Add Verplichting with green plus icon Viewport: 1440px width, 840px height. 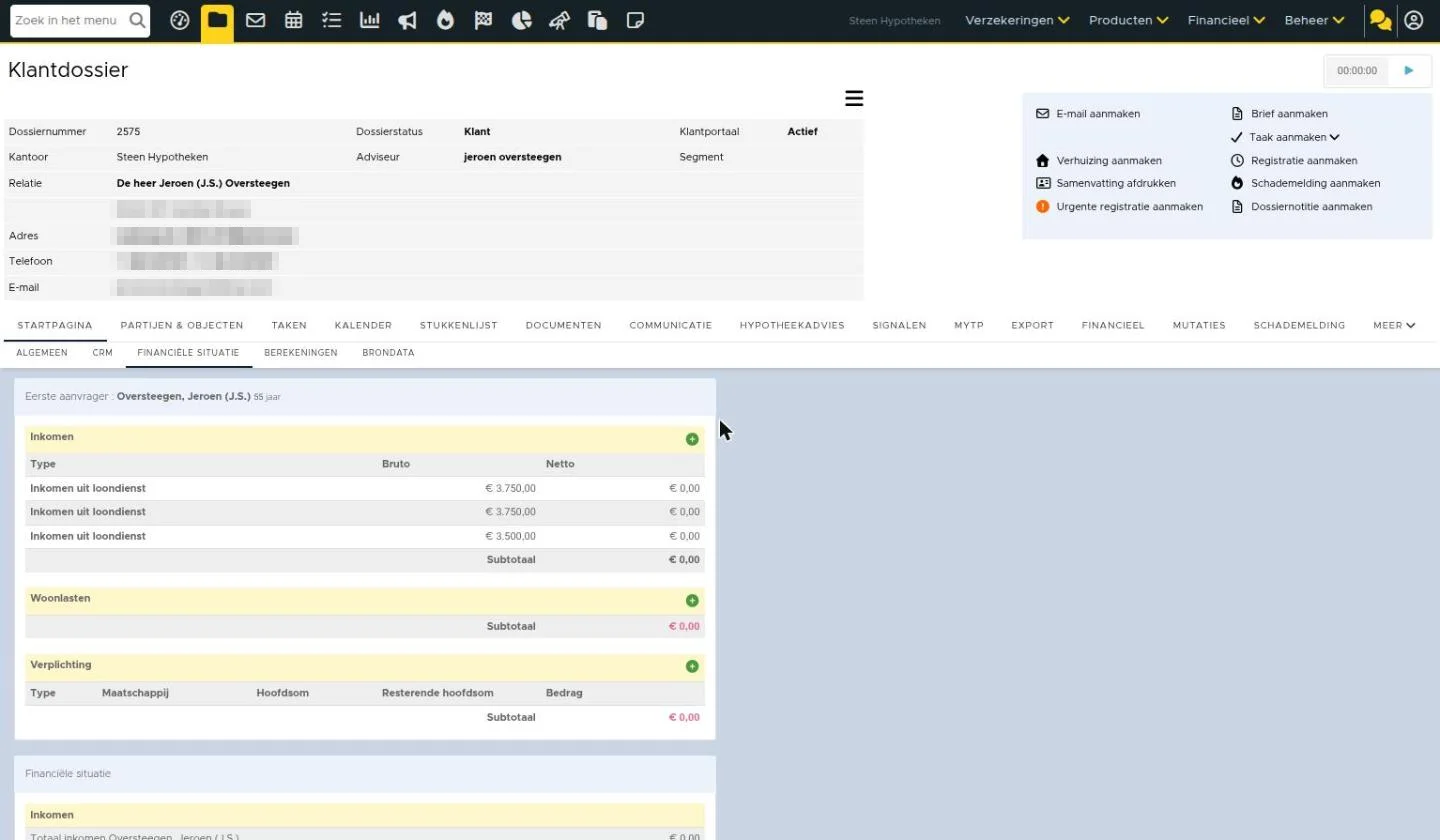(x=692, y=667)
